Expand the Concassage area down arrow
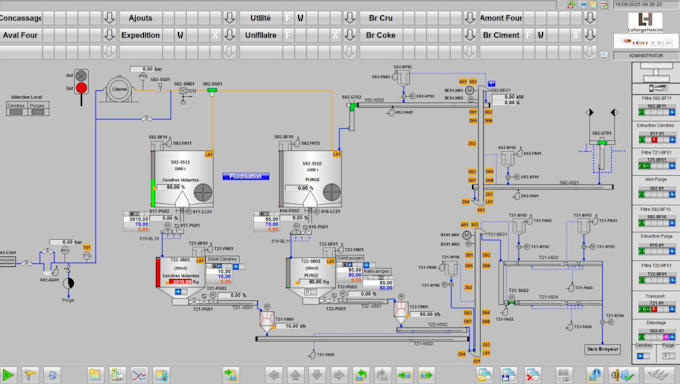 coord(109,18)
